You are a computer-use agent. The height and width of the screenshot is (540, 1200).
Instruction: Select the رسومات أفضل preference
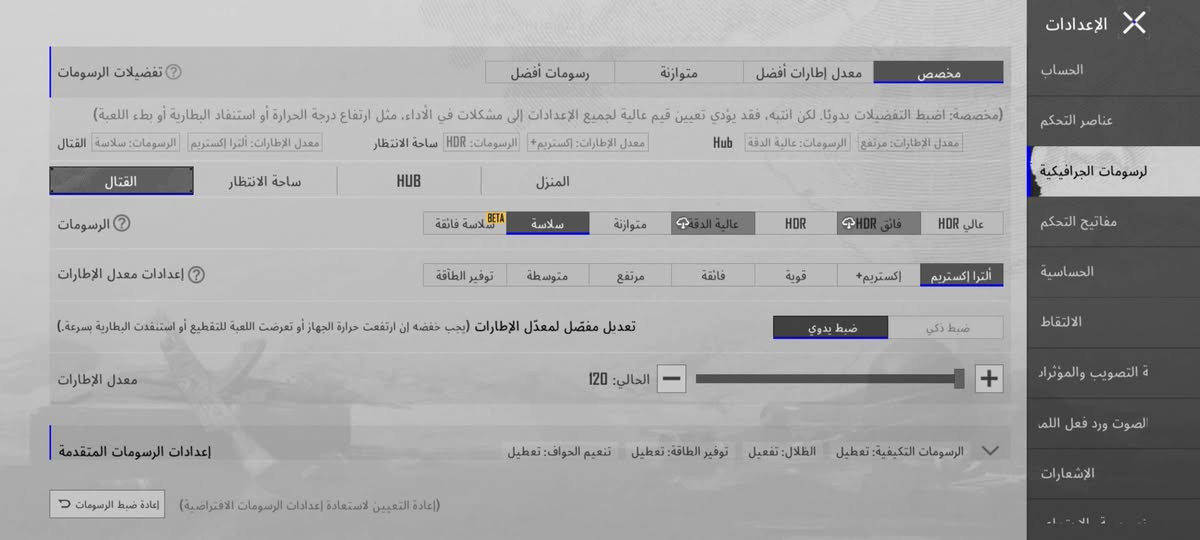(x=550, y=72)
